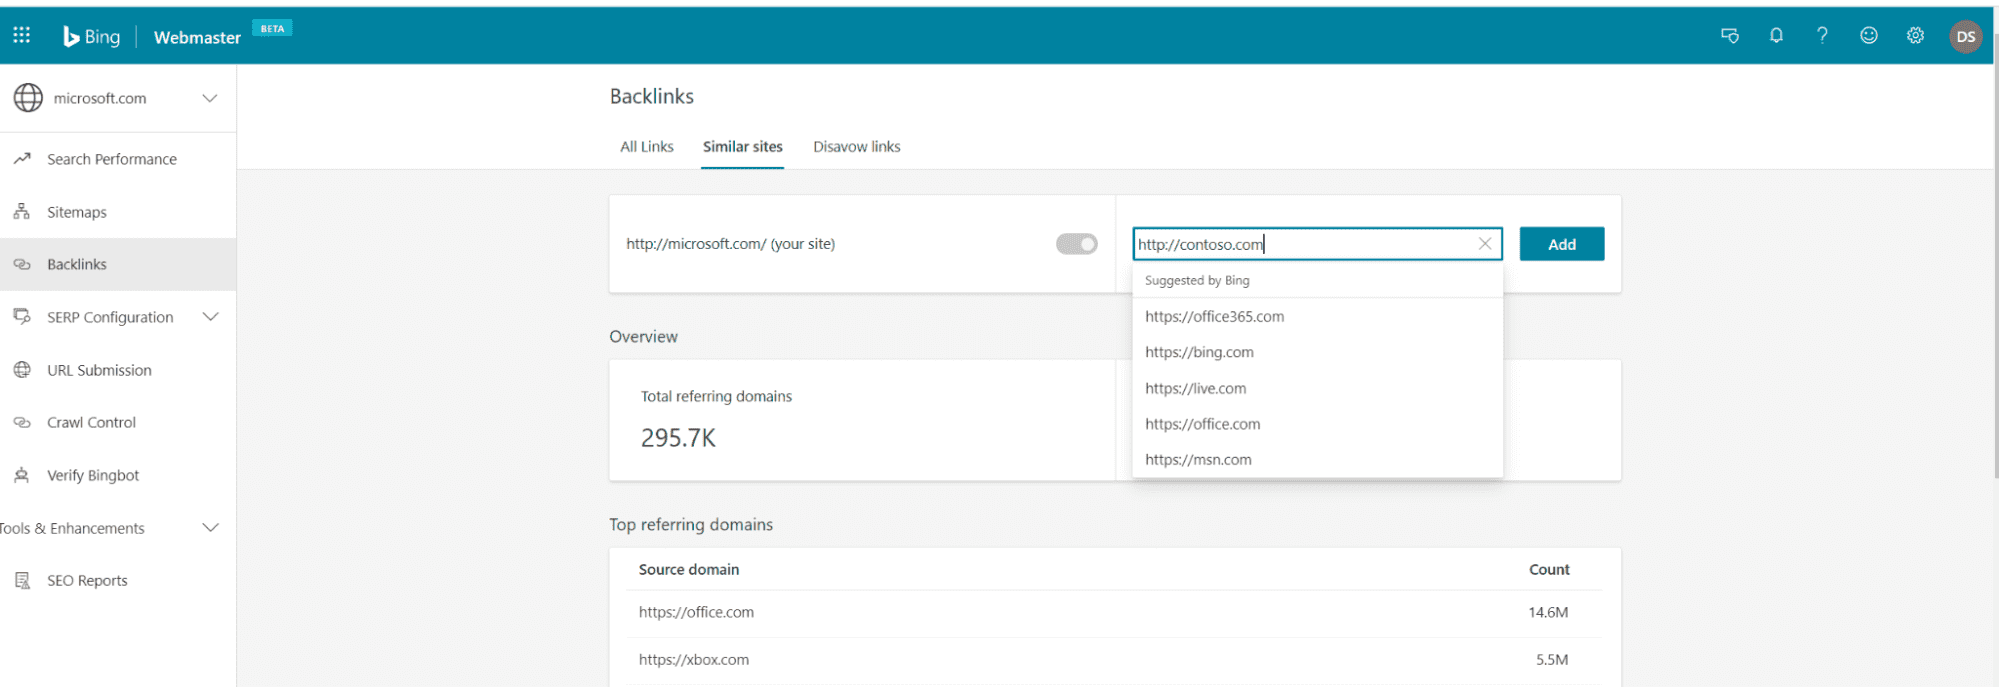This screenshot has width=1999, height=688.
Task: Click the SERP Configuration icon
Action: pos(22,317)
